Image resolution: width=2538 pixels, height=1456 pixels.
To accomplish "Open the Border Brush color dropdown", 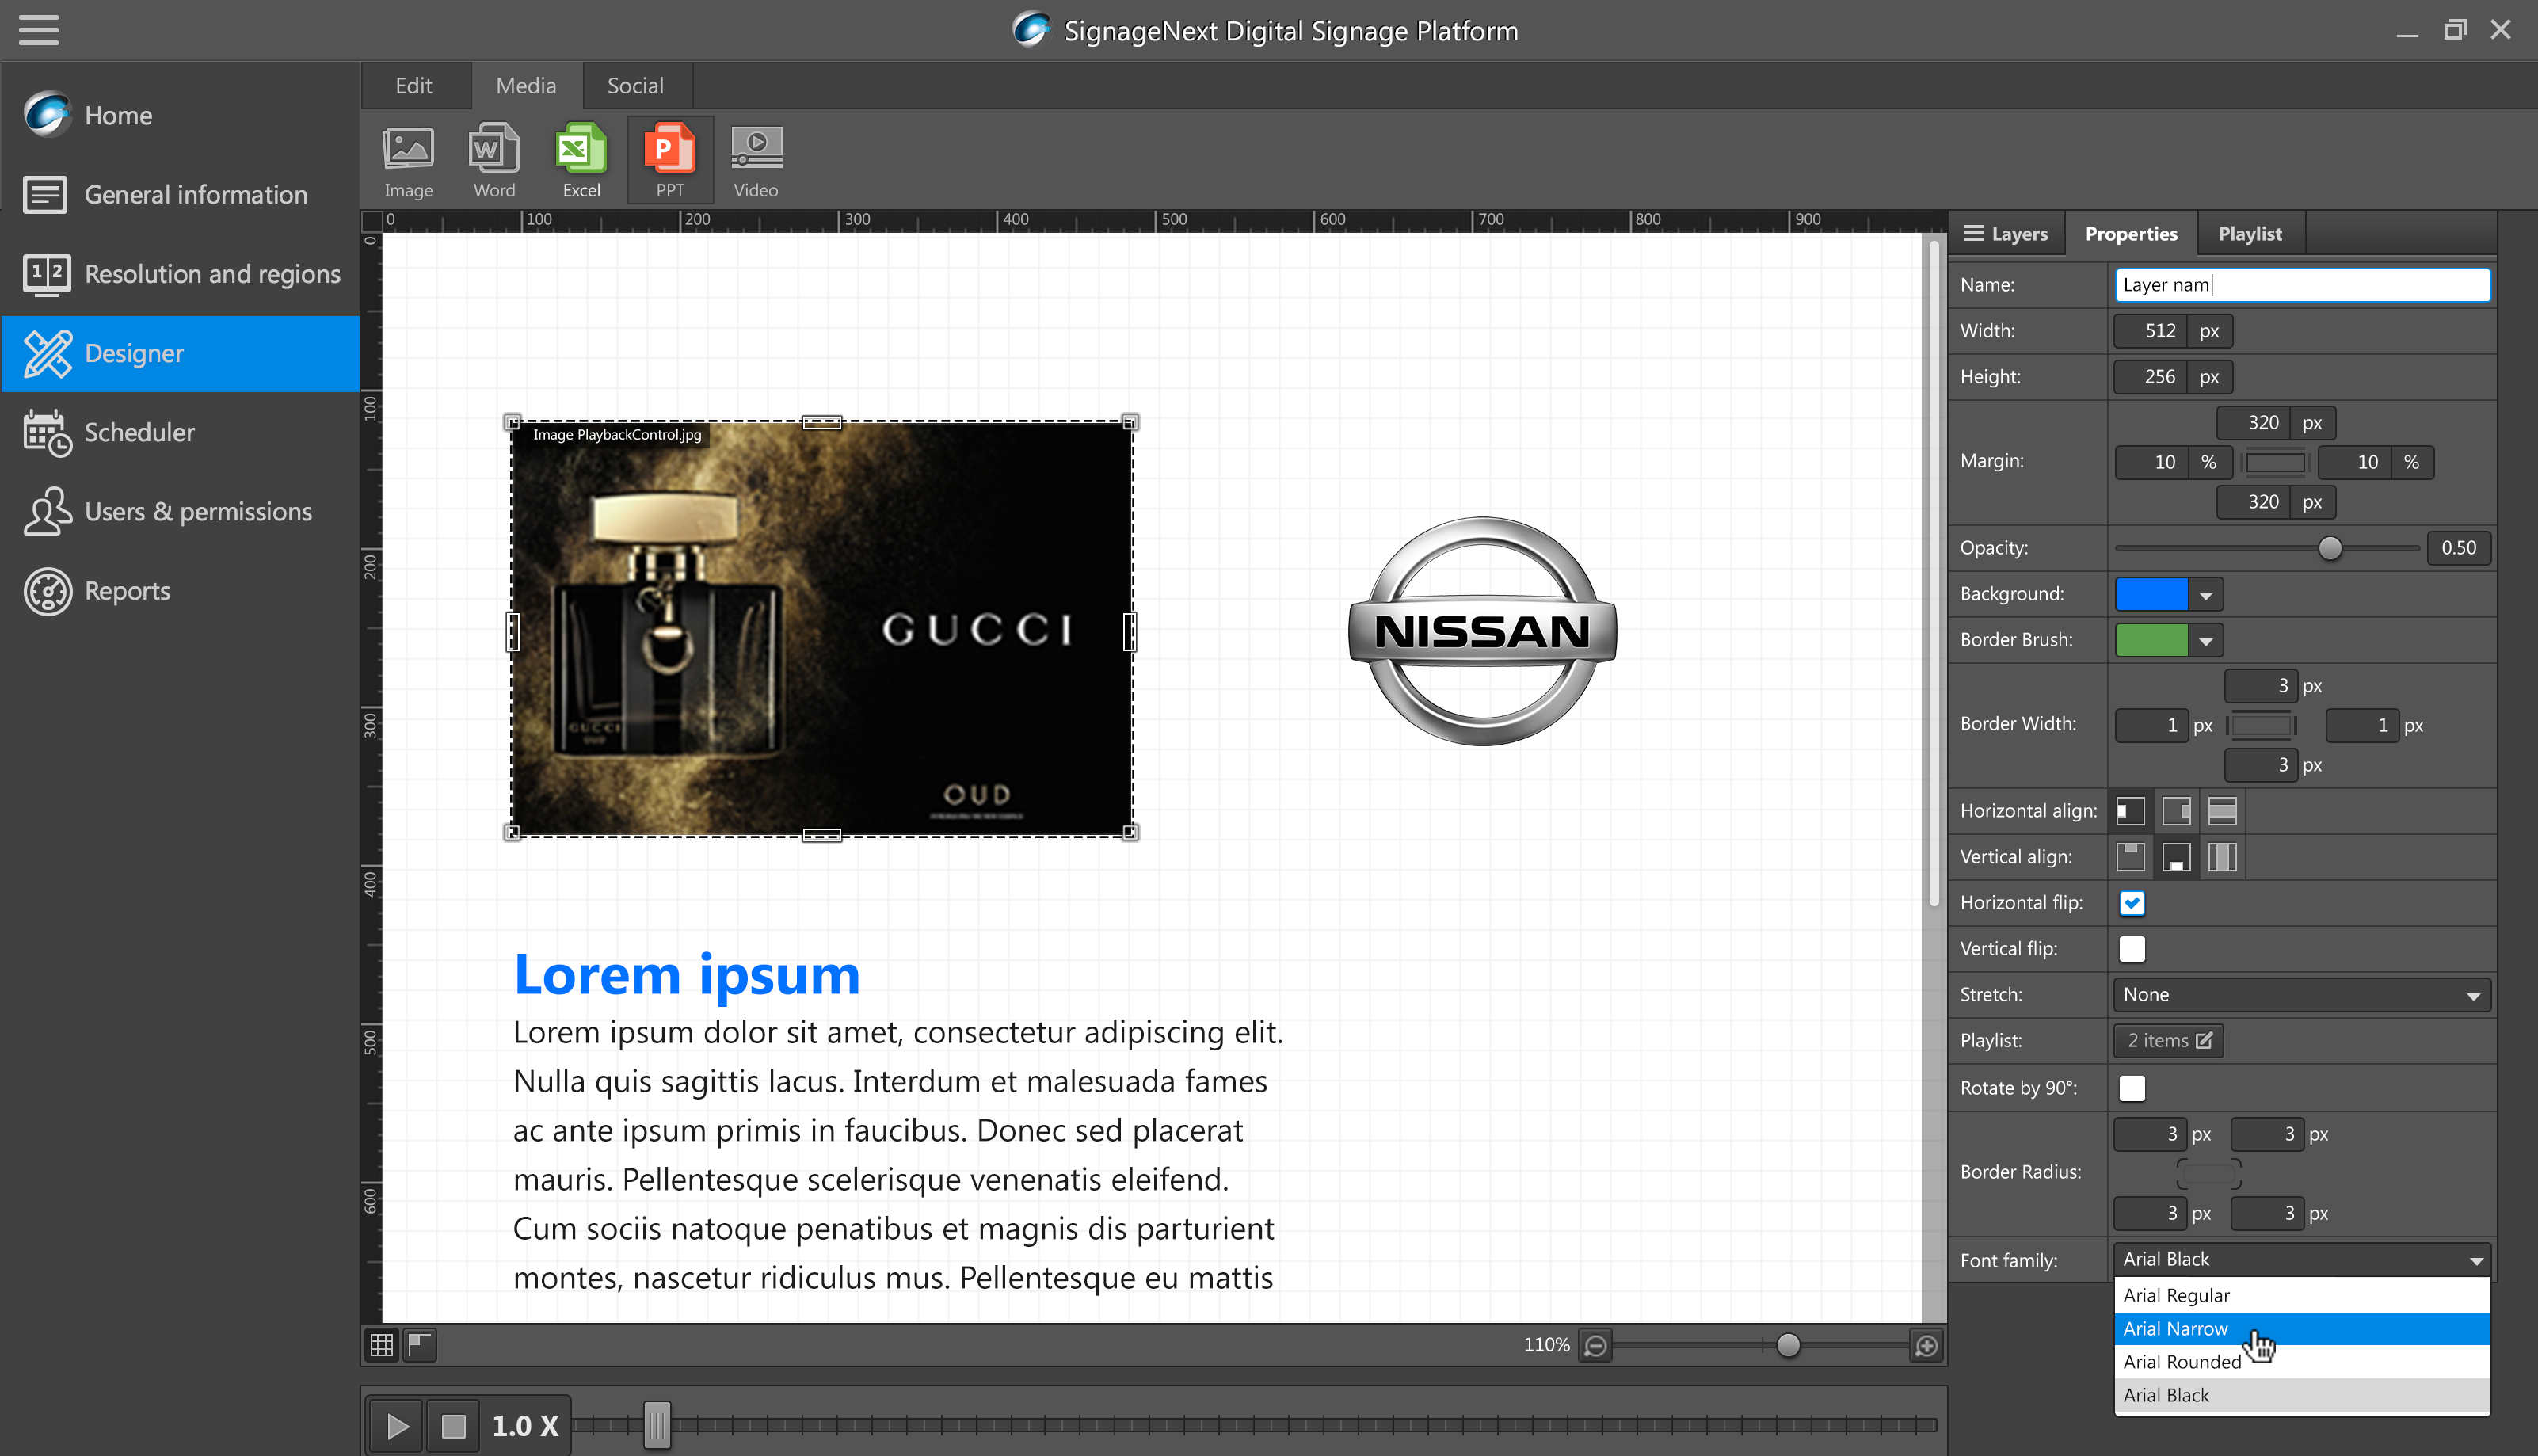I will 2205,641.
